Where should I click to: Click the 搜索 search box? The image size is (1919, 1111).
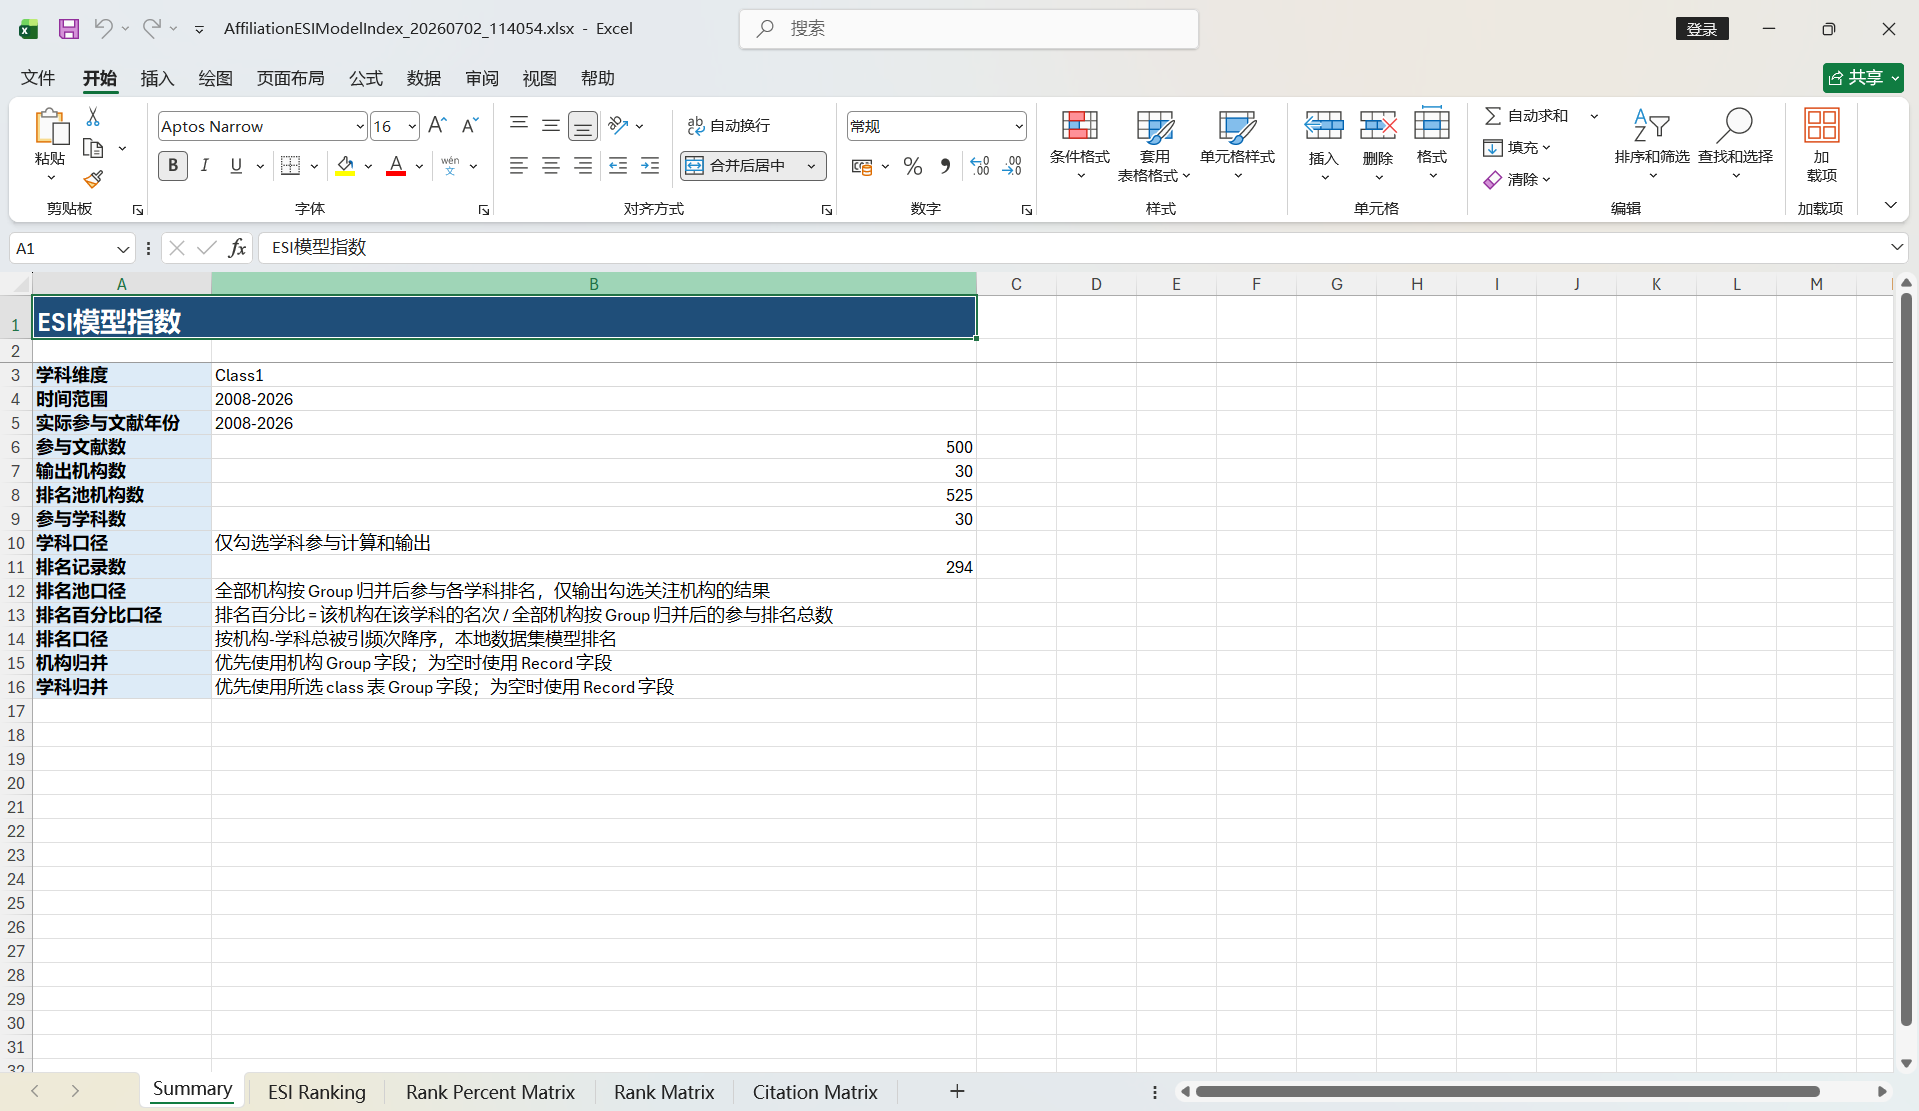point(969,29)
